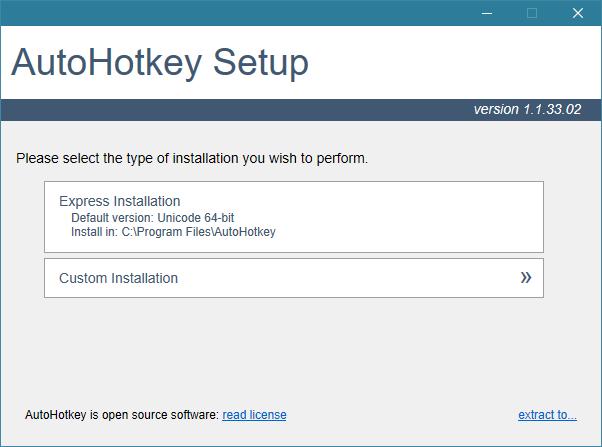Expand the double chevron on Custom Installation
Screen dimensions: 602x447
[526, 278]
